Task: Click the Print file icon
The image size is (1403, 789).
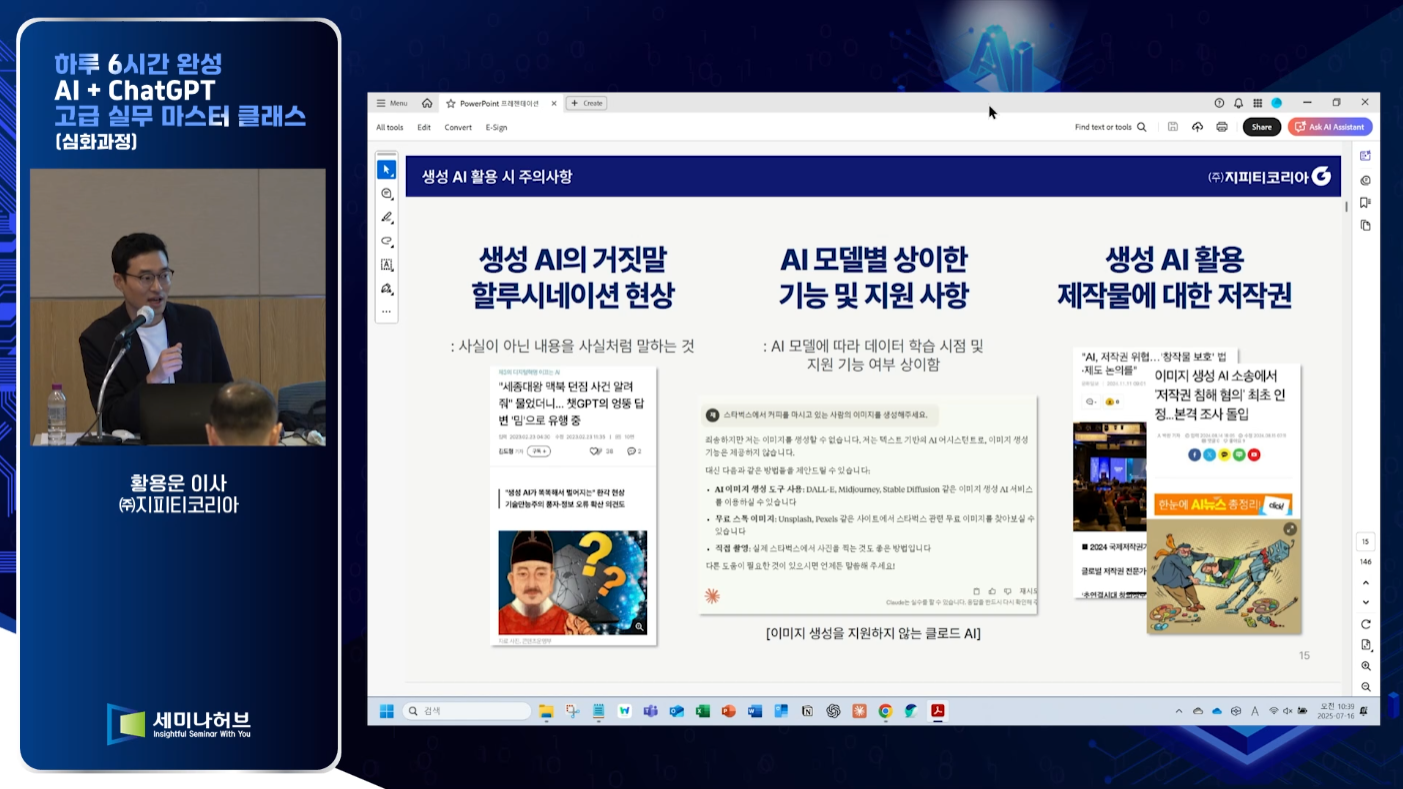Action: pos(1221,127)
